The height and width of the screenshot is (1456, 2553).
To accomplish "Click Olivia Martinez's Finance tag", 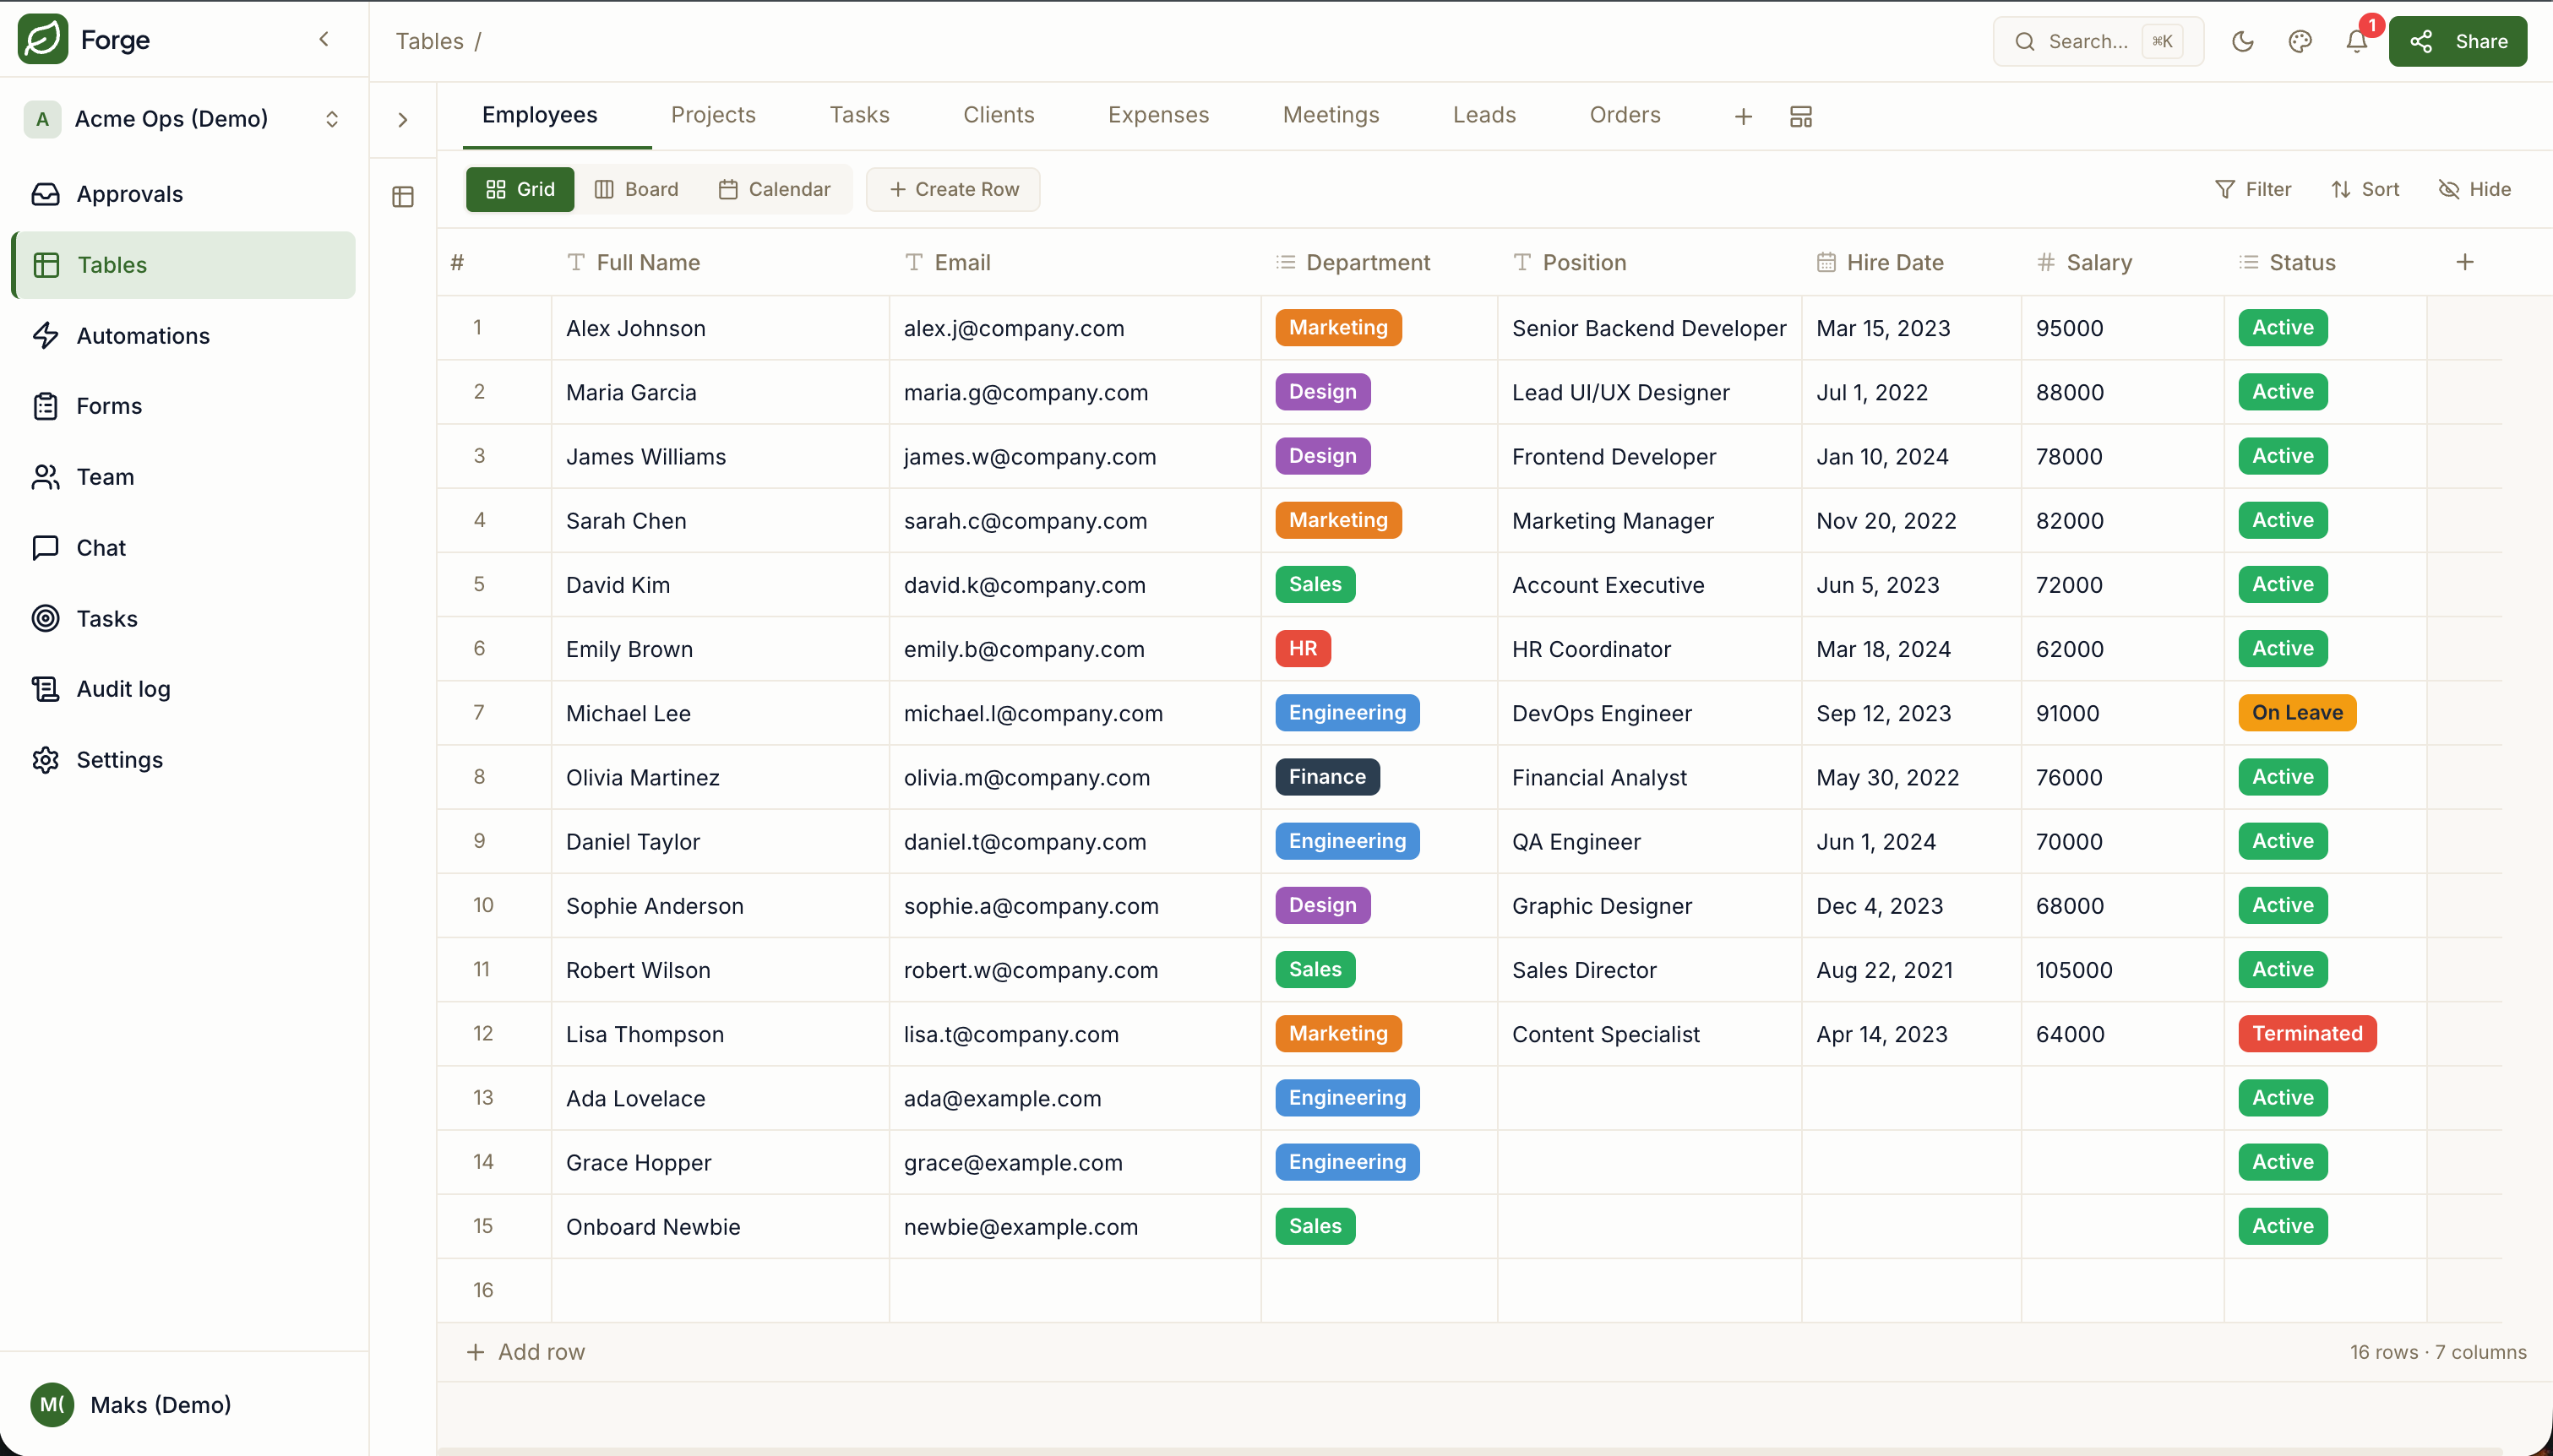I will pos(1327,777).
